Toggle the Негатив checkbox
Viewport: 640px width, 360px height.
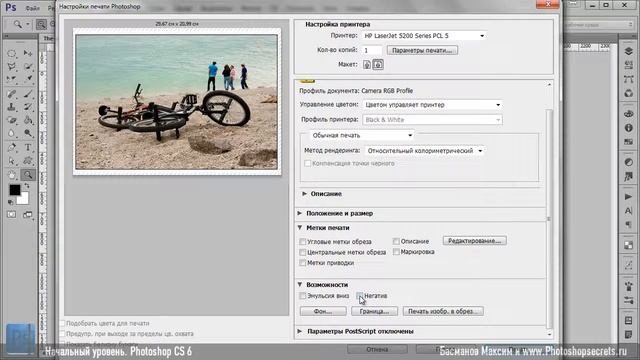pos(360,296)
